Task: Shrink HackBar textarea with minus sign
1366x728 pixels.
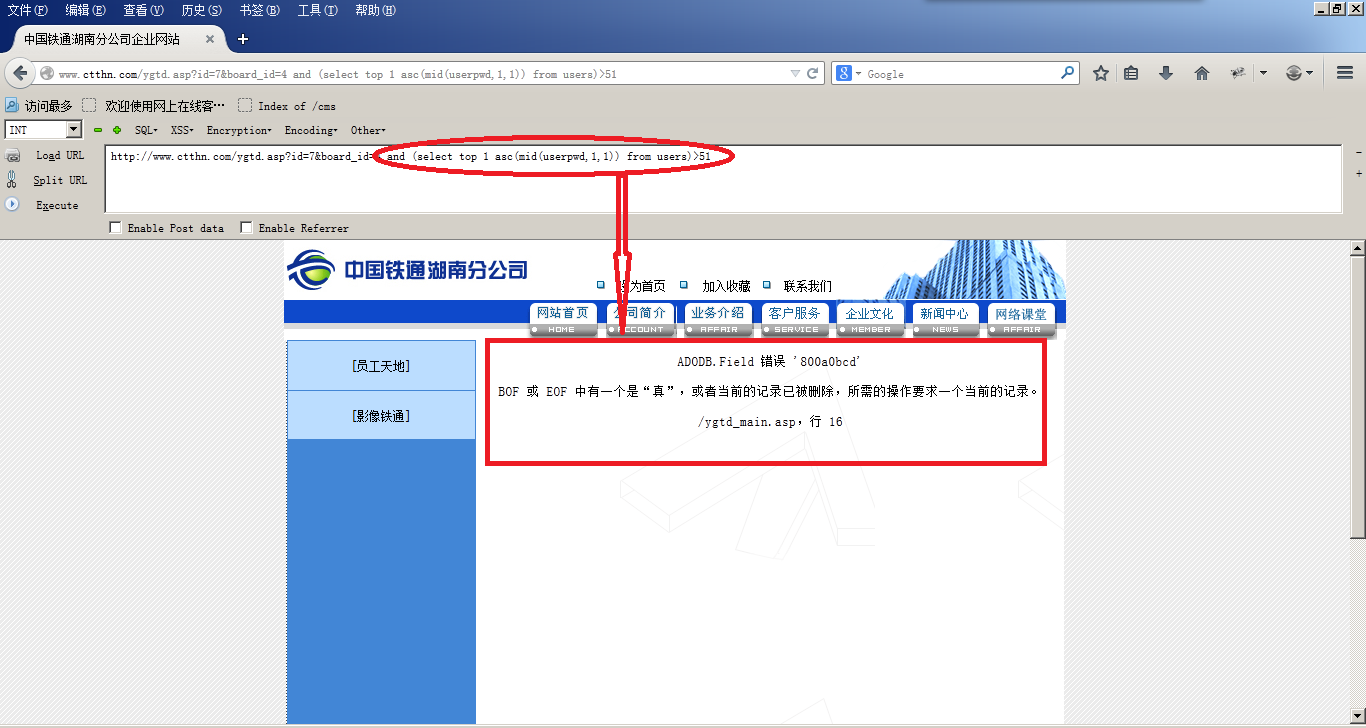Action: [1358, 152]
